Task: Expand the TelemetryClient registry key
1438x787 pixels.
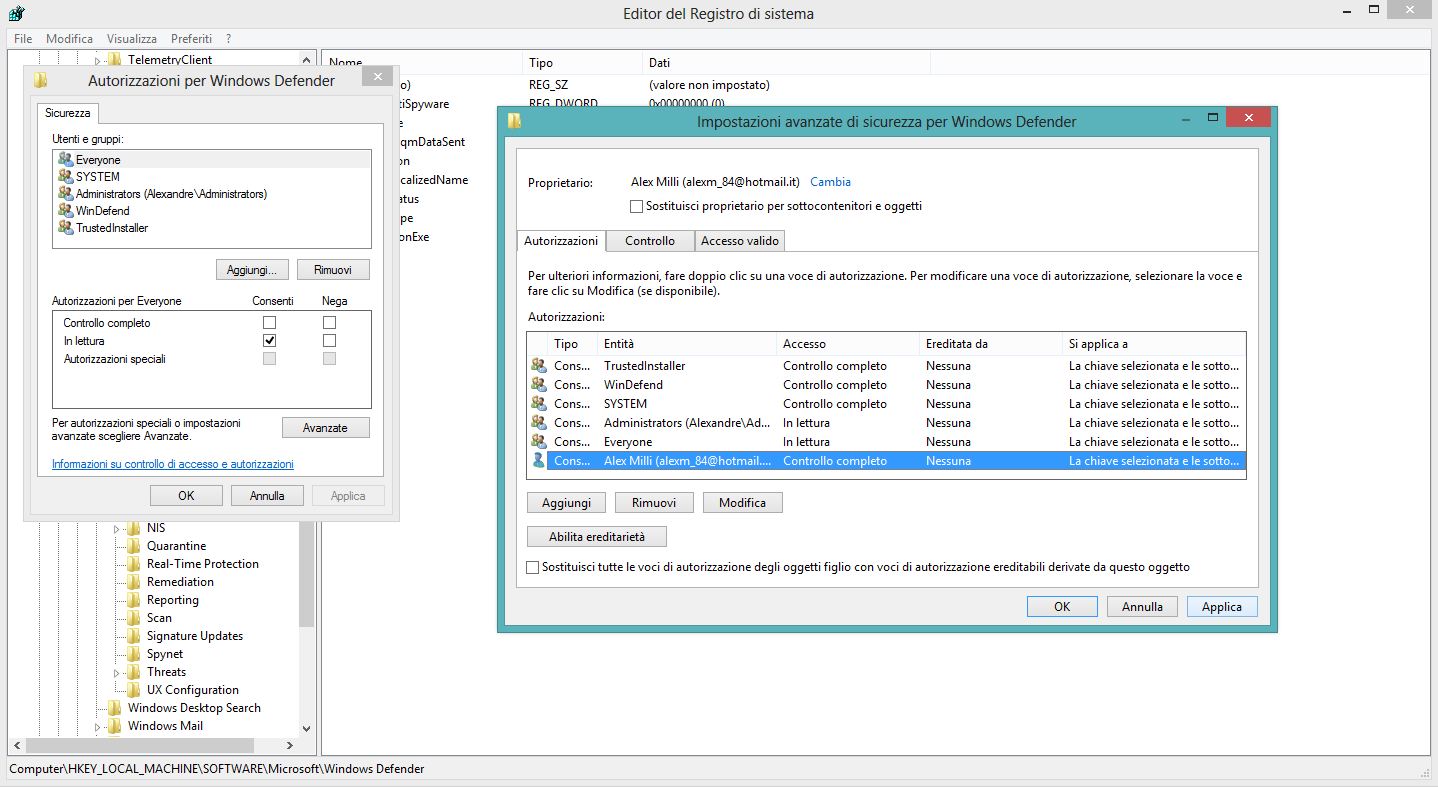Action: [x=98, y=61]
